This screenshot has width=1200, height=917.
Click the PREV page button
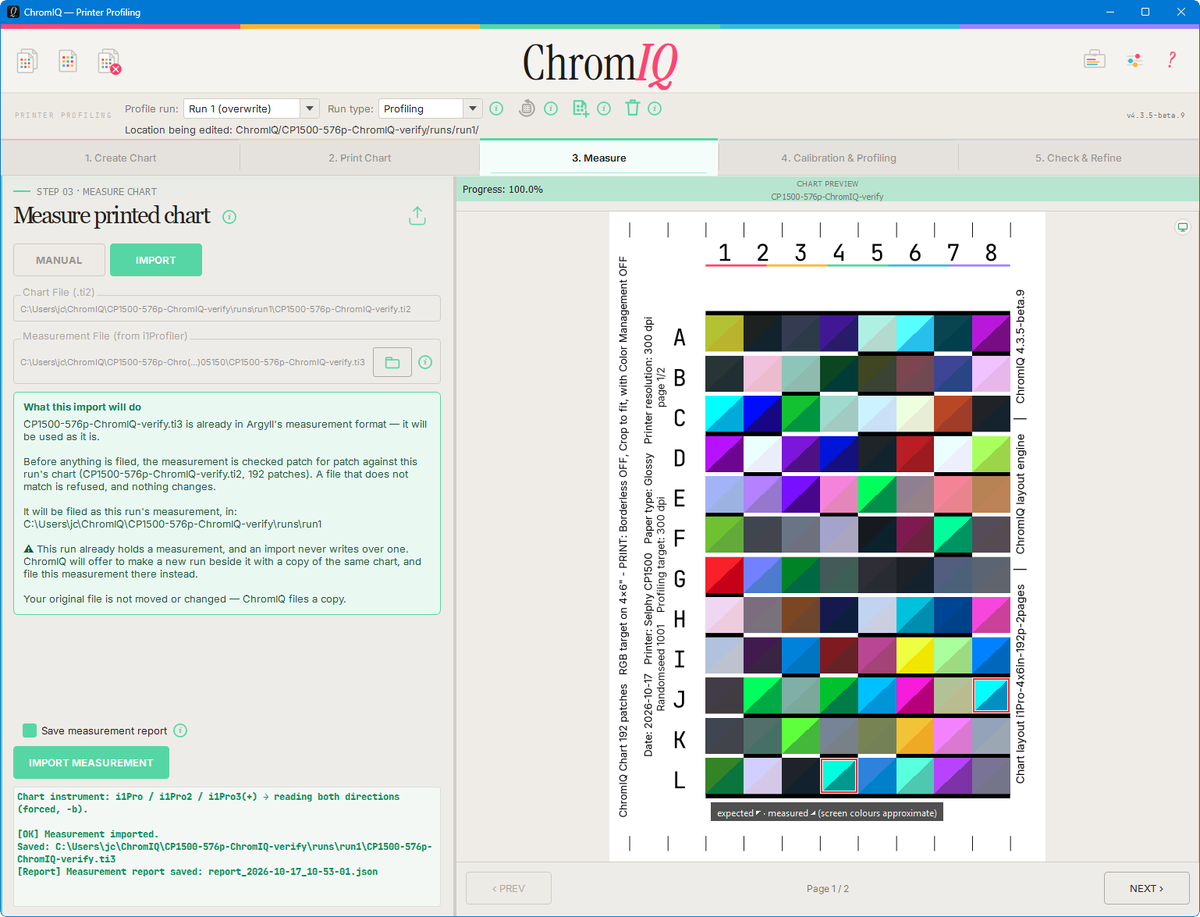pos(509,888)
